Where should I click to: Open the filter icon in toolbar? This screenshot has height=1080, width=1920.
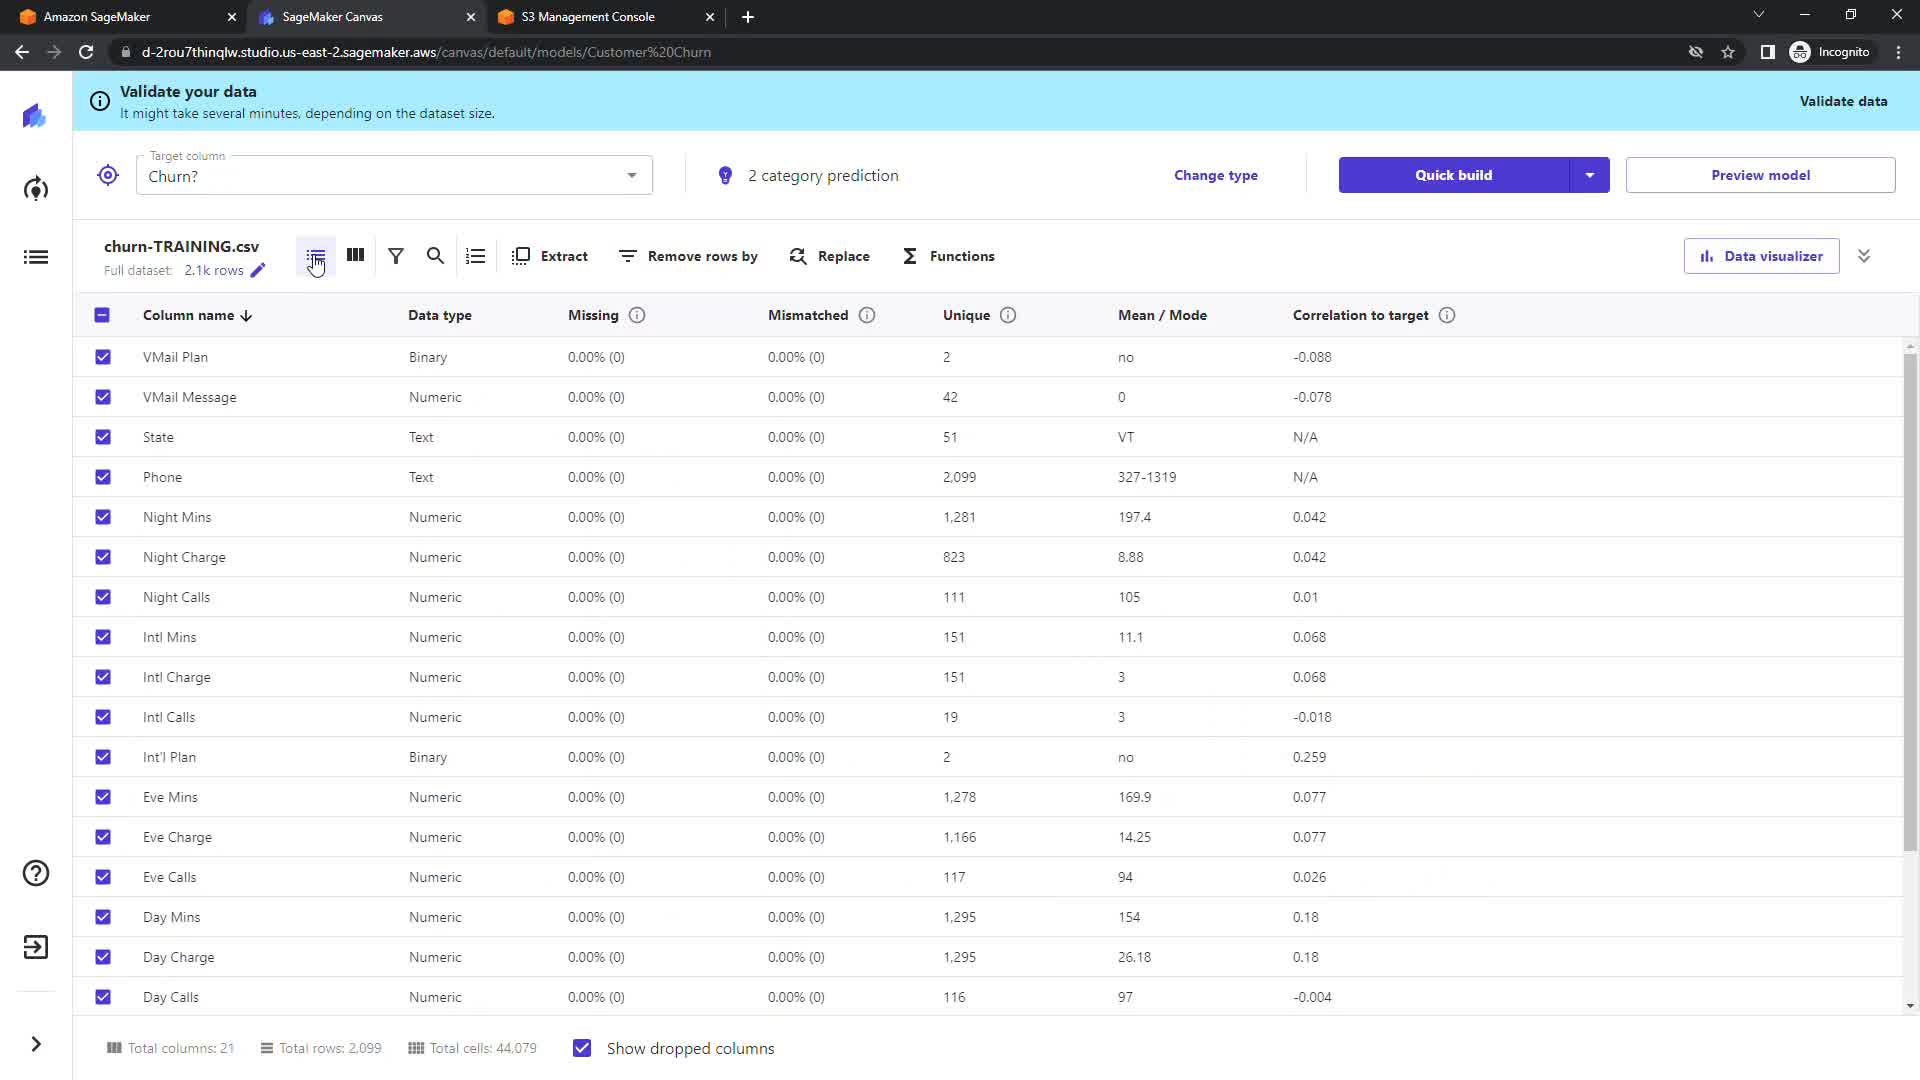tap(396, 256)
